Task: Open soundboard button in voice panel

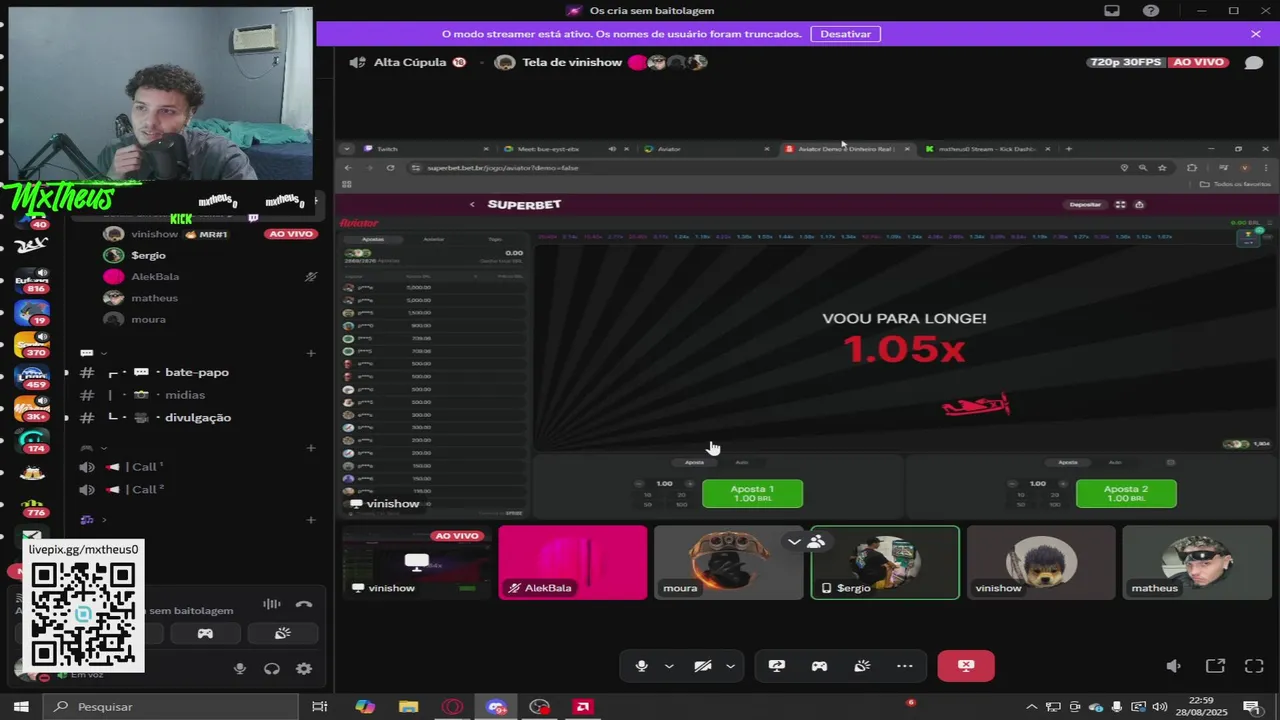Action: point(283,633)
